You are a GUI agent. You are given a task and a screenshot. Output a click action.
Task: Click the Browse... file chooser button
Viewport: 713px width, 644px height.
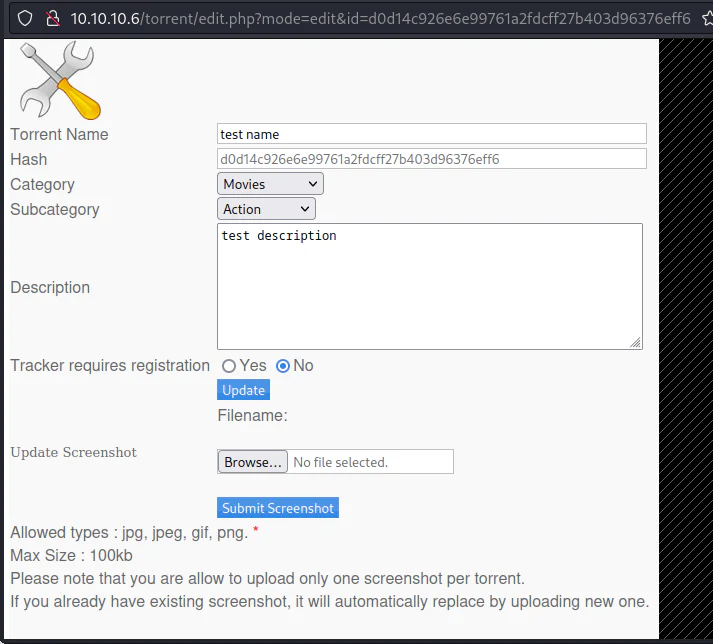[x=253, y=462]
